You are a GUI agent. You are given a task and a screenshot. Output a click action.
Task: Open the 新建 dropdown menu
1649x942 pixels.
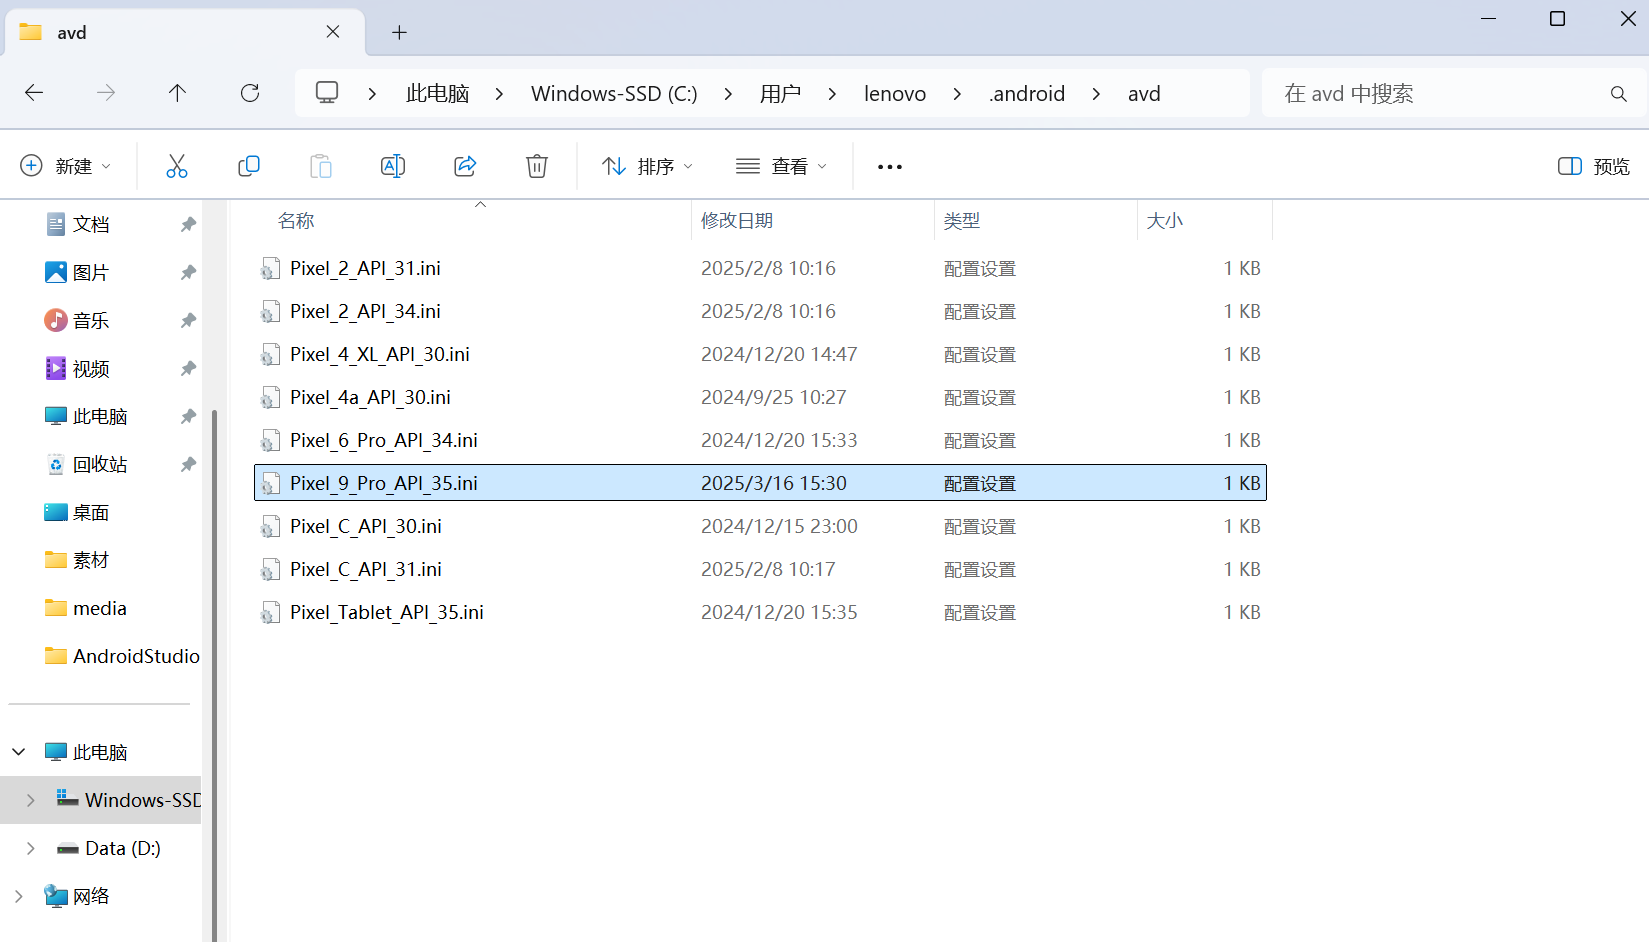pyautogui.click(x=66, y=166)
